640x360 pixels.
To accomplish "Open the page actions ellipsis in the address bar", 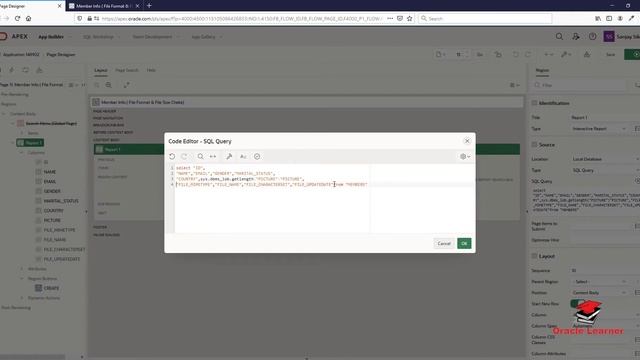I will tap(390, 18).
